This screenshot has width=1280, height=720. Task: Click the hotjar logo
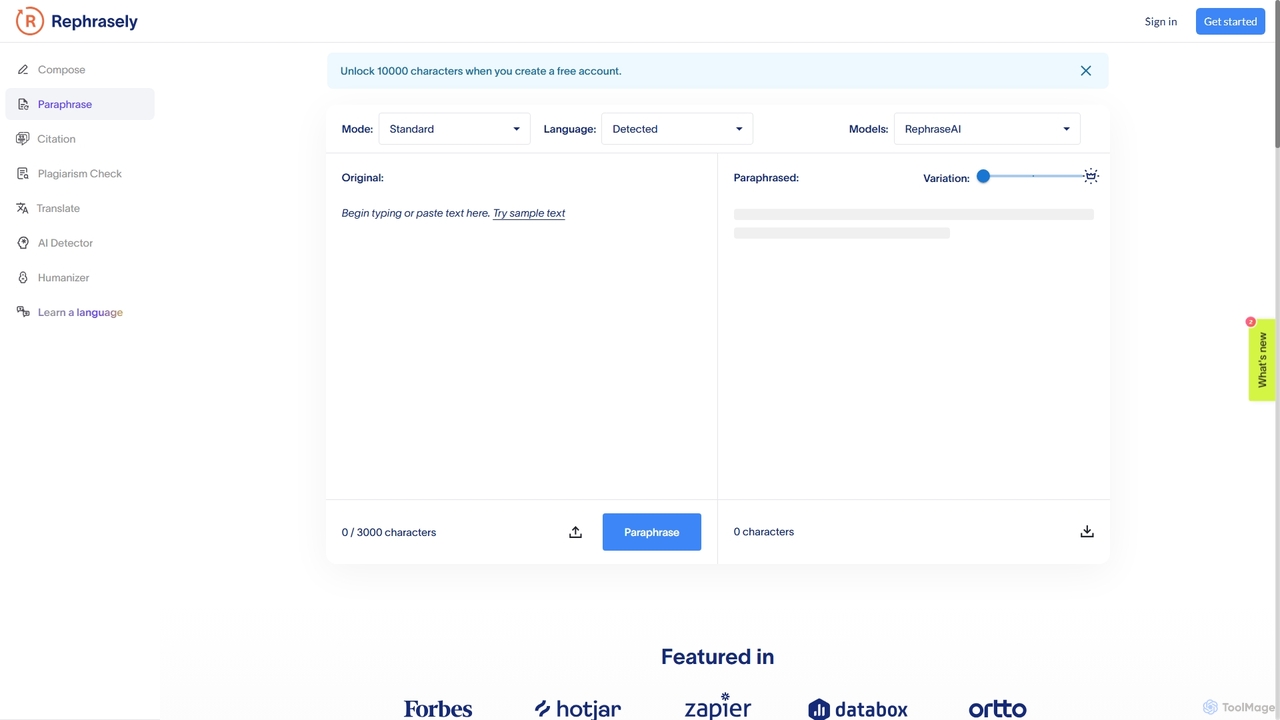pyautogui.click(x=578, y=709)
